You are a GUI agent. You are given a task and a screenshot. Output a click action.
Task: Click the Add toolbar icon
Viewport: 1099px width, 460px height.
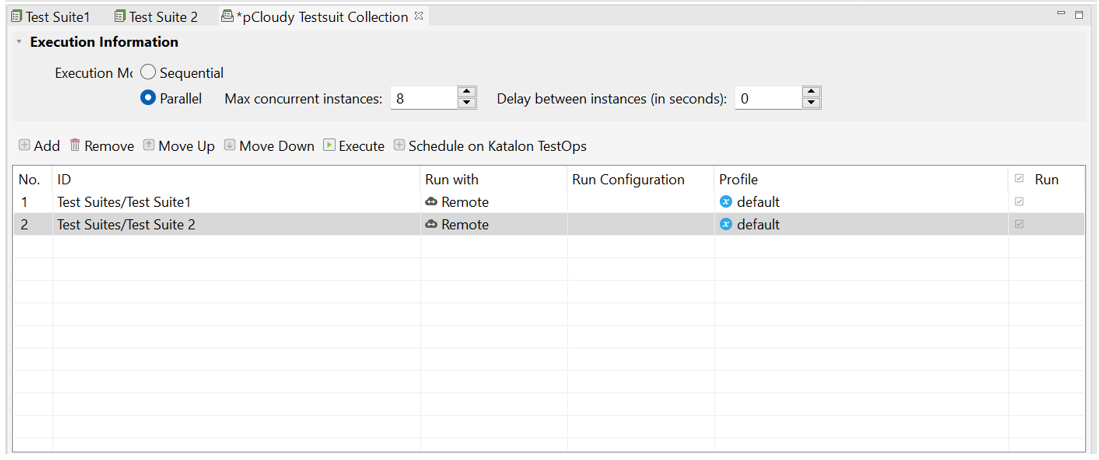pos(24,146)
